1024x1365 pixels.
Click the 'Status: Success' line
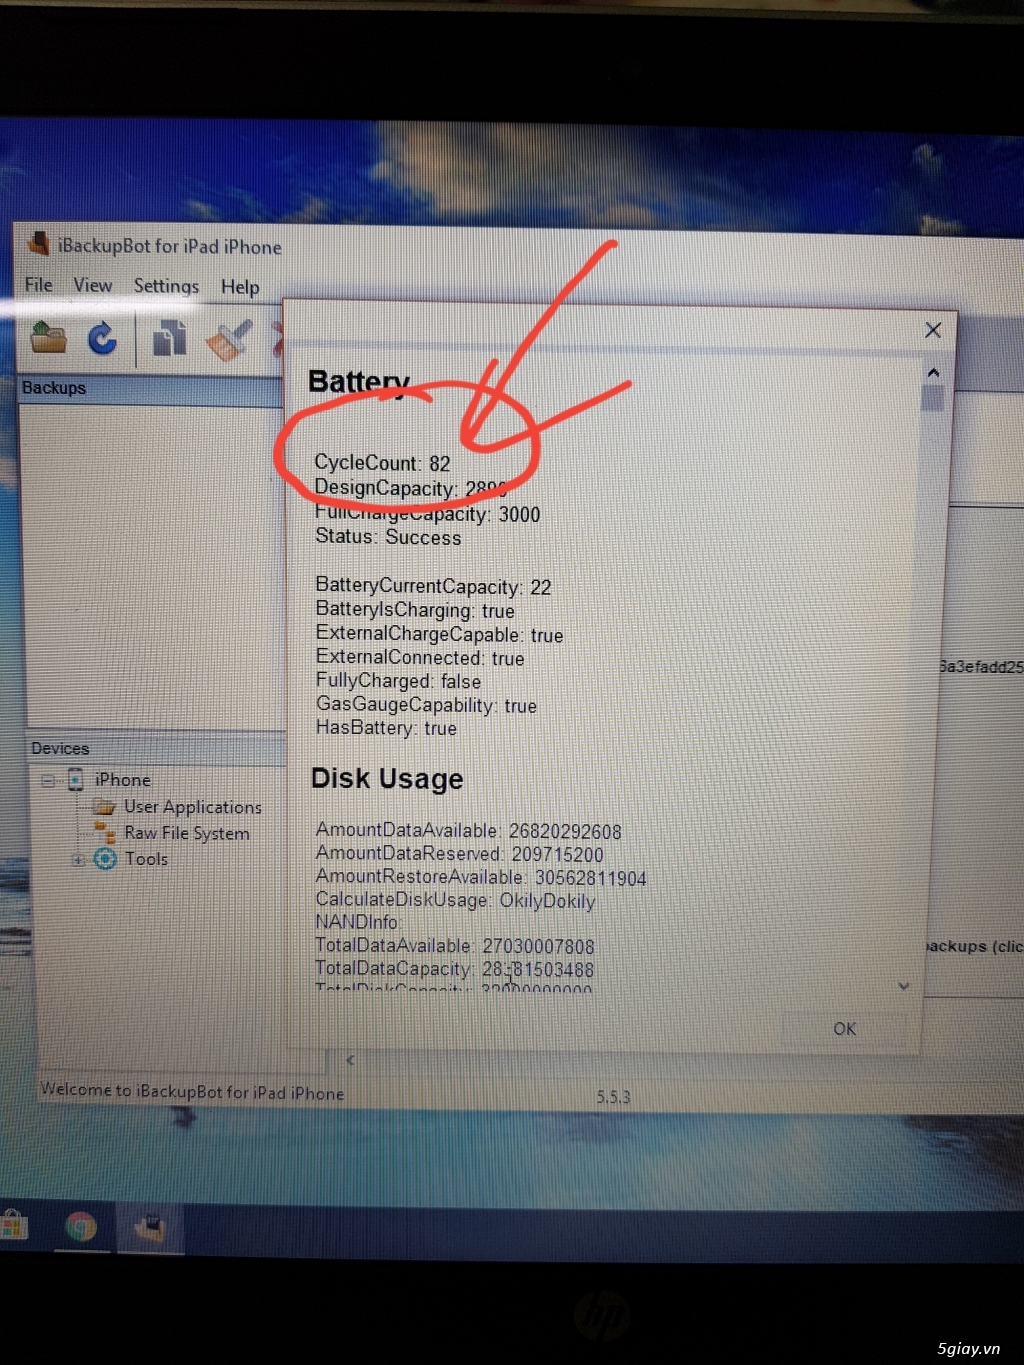[388, 537]
